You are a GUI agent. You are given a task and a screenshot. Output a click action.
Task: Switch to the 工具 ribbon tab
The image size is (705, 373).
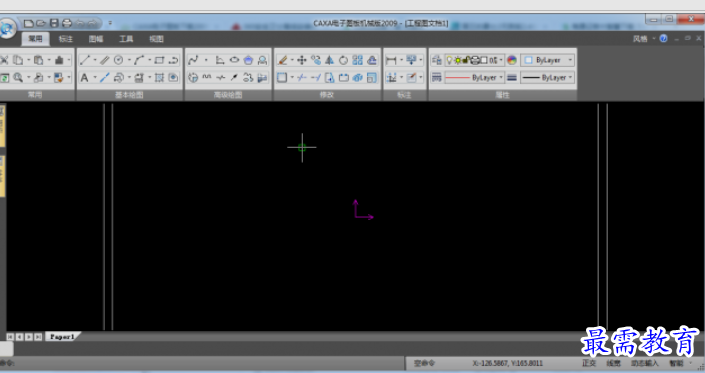126,39
